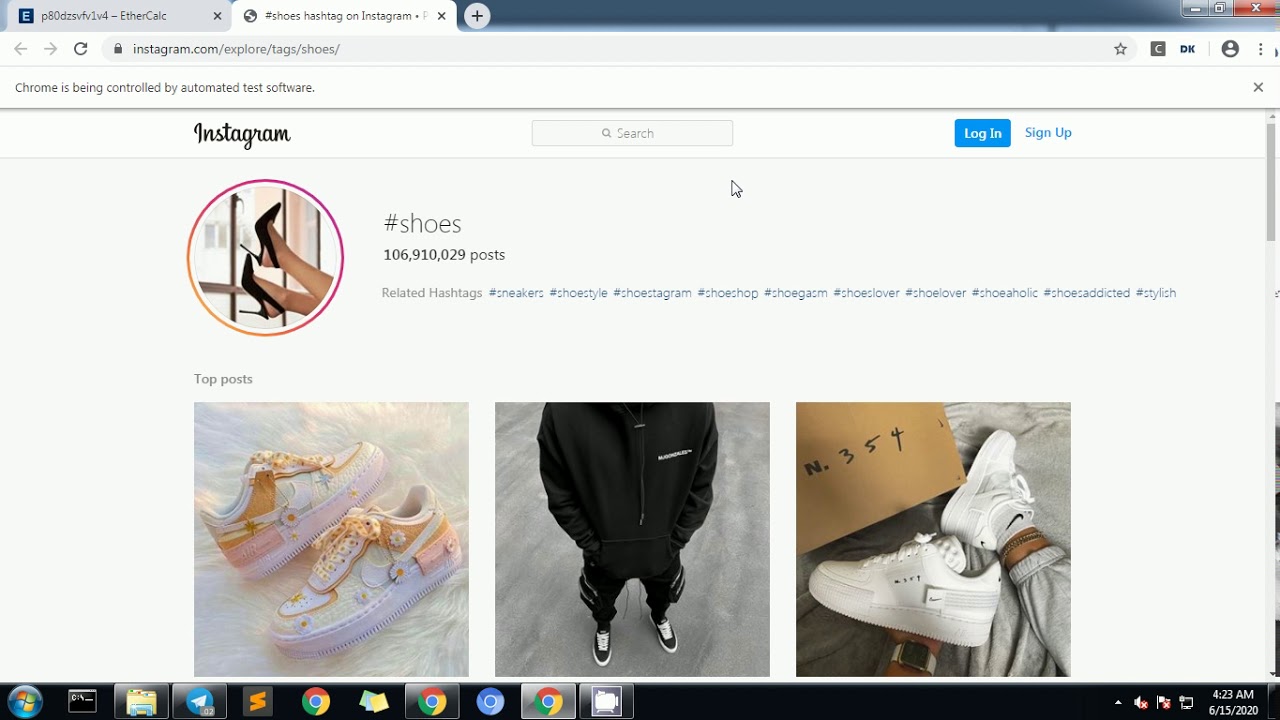Screen dimensions: 1280x720
Task: Open the Chromium blue taskbar icon
Action: click(490, 701)
